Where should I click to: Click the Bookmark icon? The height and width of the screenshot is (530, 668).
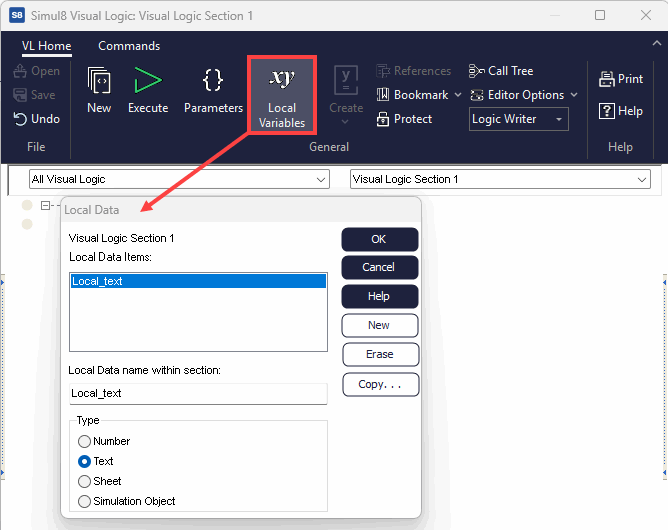tap(383, 95)
